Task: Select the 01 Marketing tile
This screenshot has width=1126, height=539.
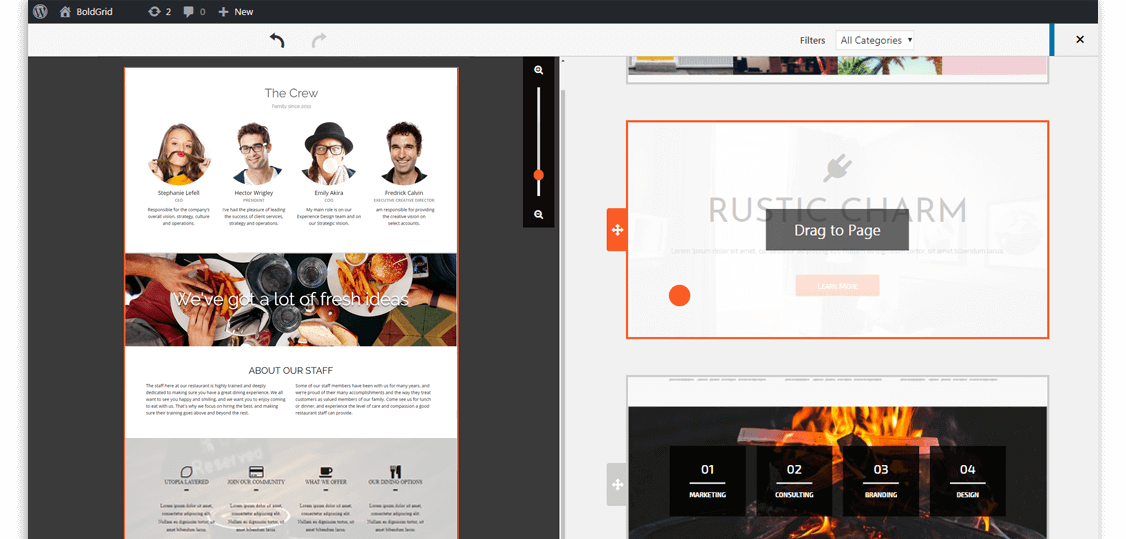Action: [x=707, y=481]
